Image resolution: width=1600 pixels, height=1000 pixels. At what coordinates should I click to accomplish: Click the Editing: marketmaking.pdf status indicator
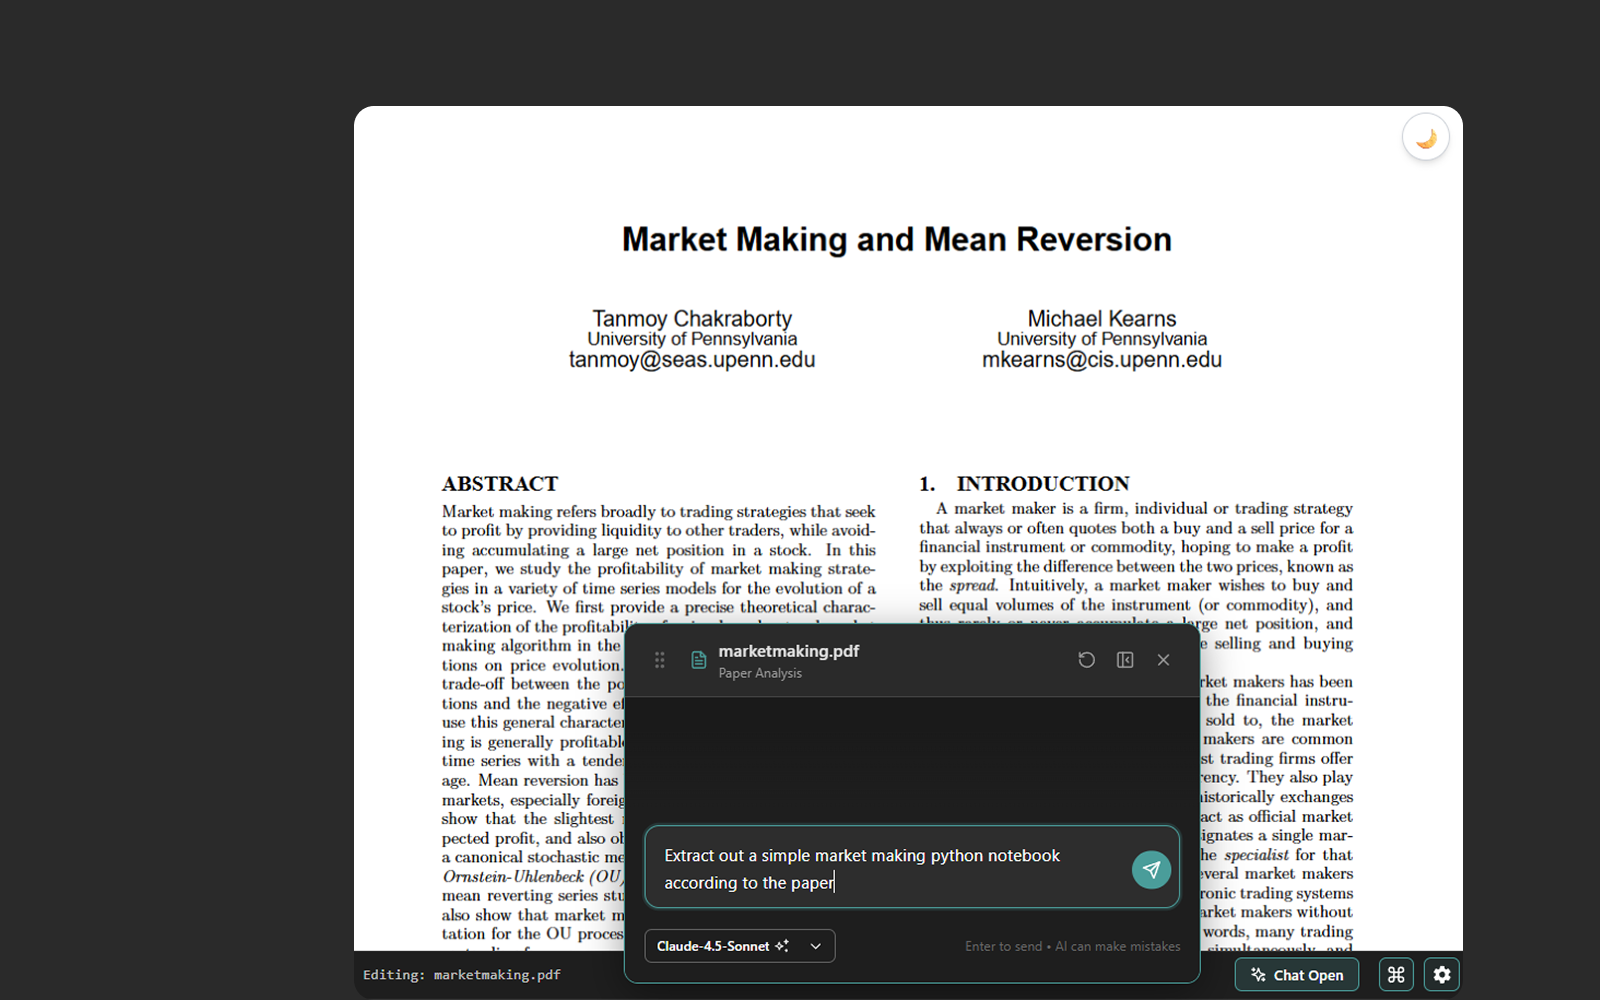461,974
